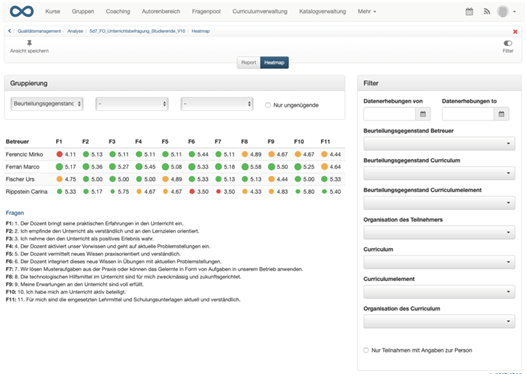Screen dimensions: 527x376
Task: Click red dot for Ferencic Mirko F1
Action: tap(59, 154)
